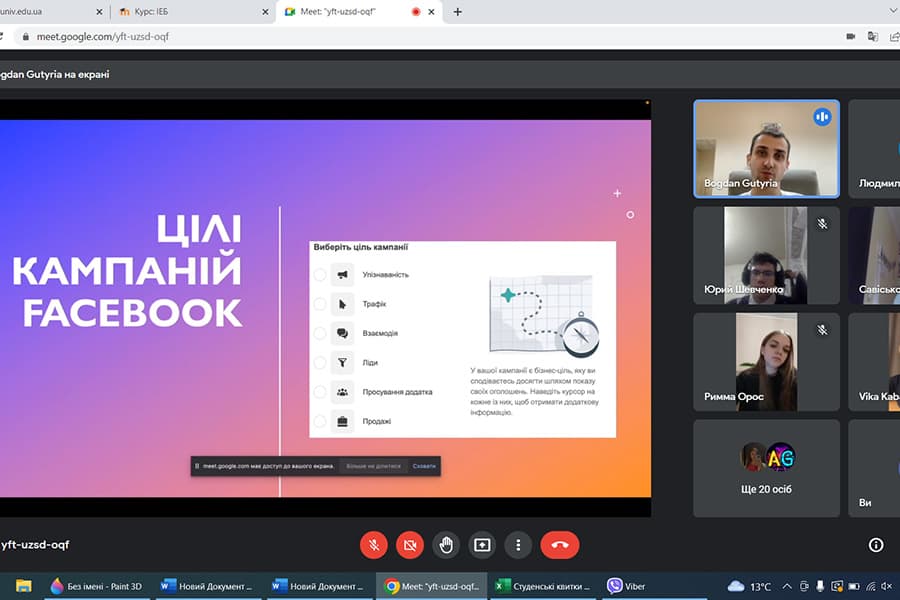Close the univ.edu.ua browser tab
This screenshot has height=600, width=900.
click(99, 11)
